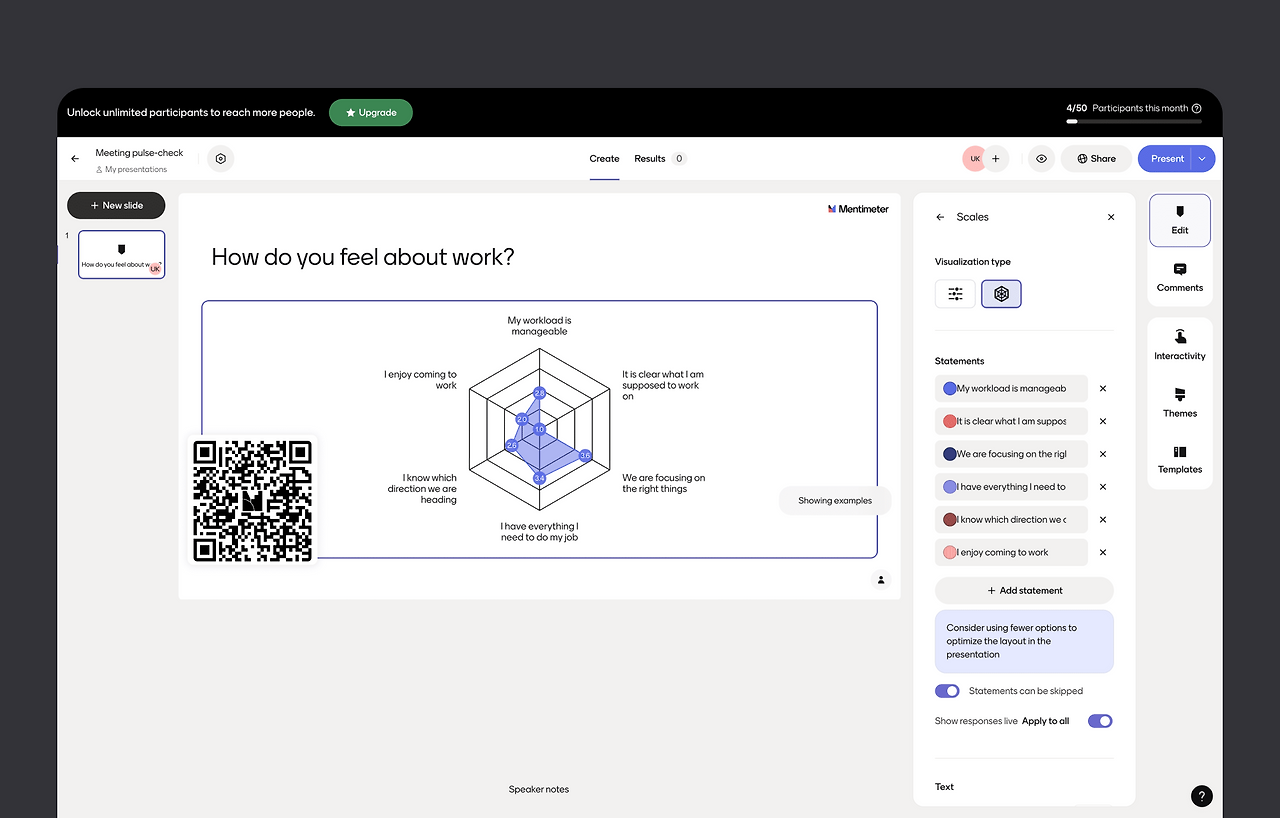This screenshot has width=1280, height=818.
Task: Edit the 'My workload is manageable' statement field
Action: [1011, 389]
